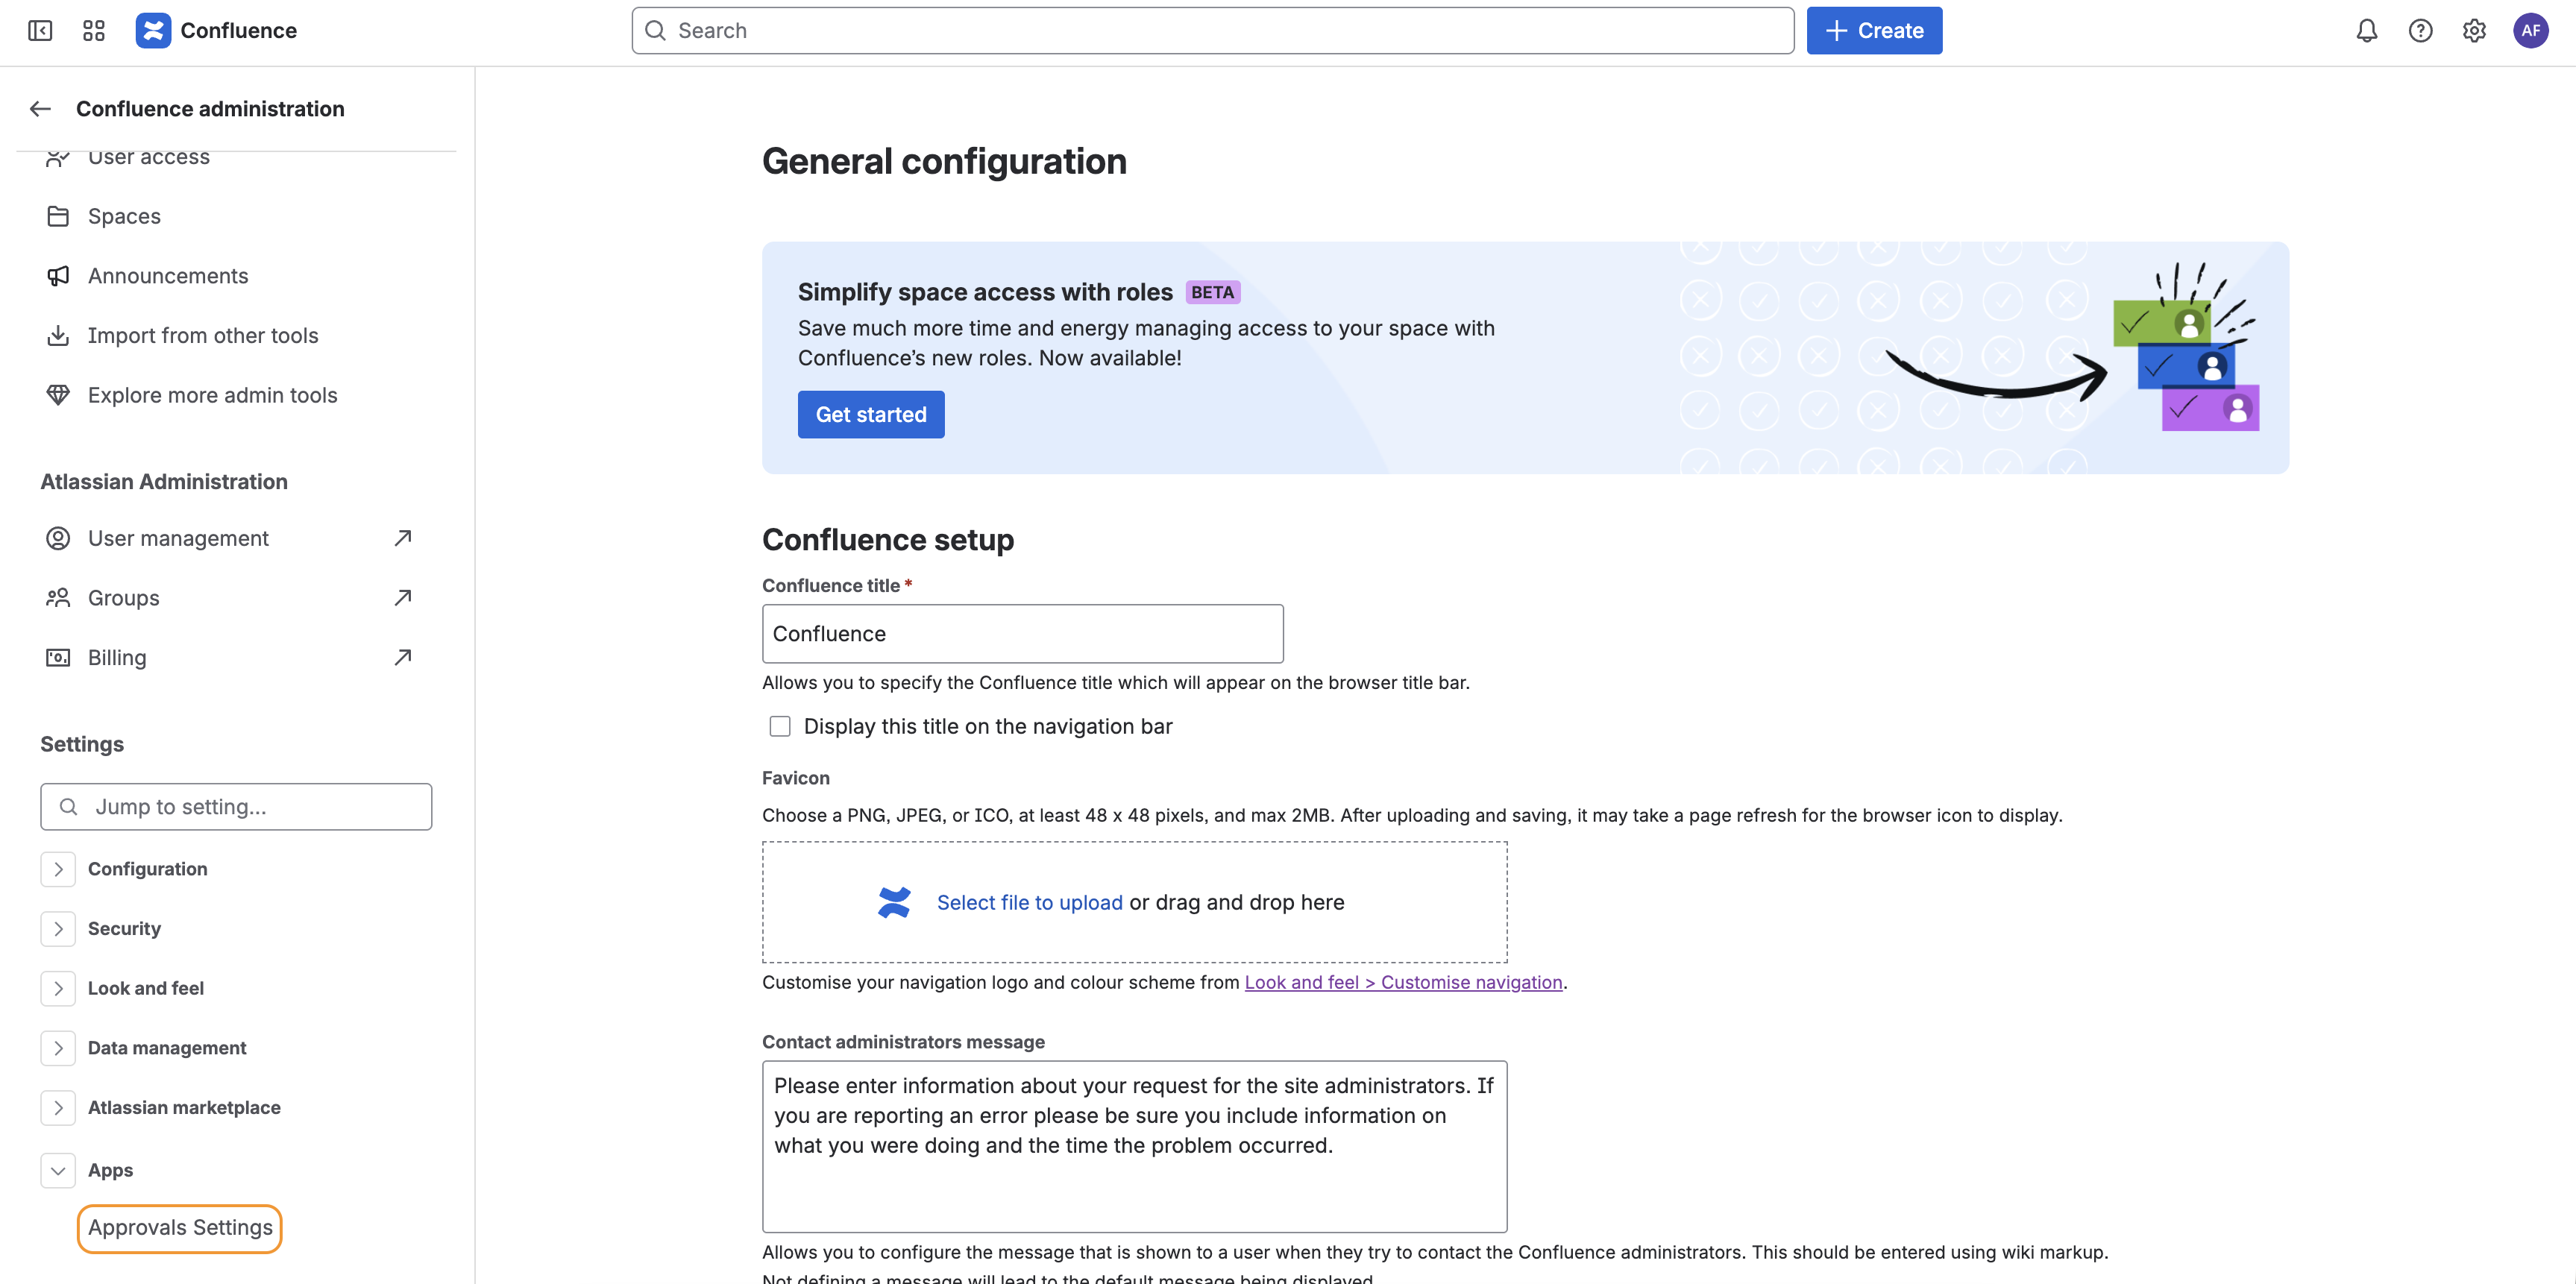
Task: Open the Look and feel > Customise navigation link
Action: pos(1402,982)
